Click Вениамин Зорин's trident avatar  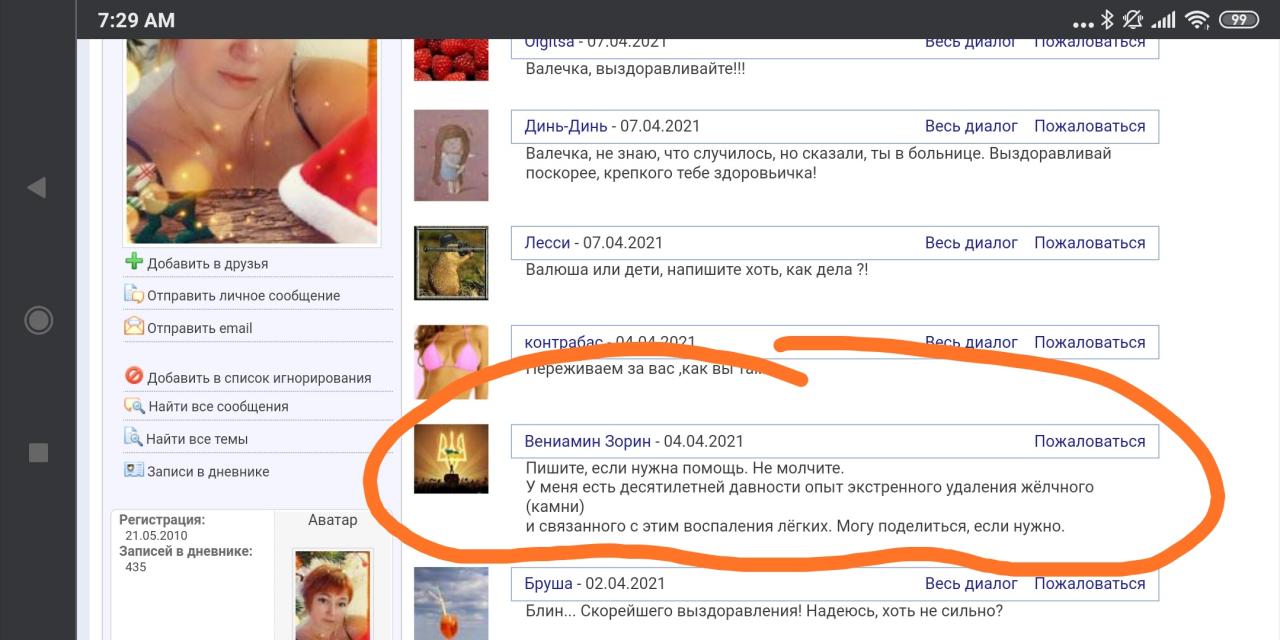[x=451, y=459]
